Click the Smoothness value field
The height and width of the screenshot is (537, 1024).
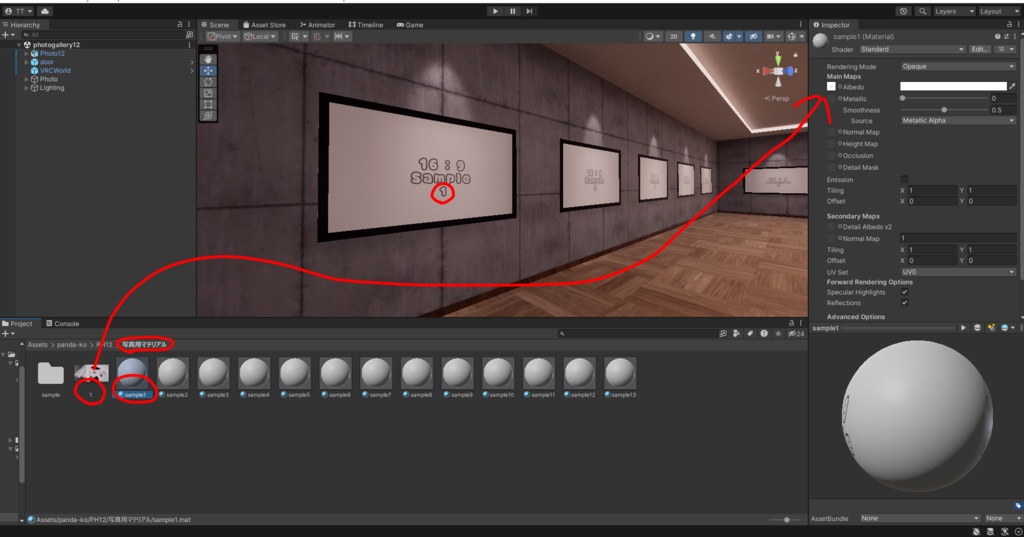(x=1003, y=110)
